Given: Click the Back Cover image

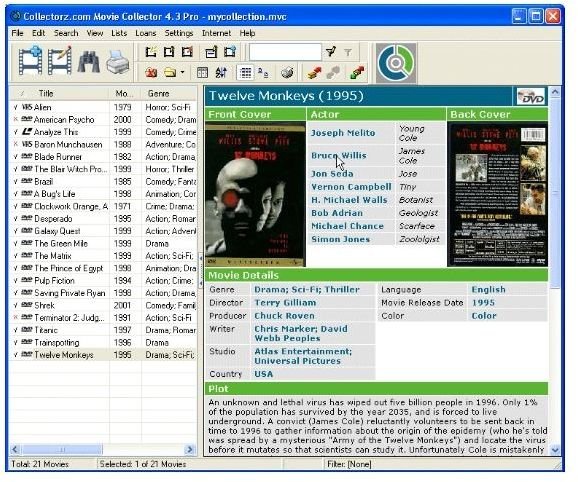Looking at the screenshot, I should click(497, 194).
